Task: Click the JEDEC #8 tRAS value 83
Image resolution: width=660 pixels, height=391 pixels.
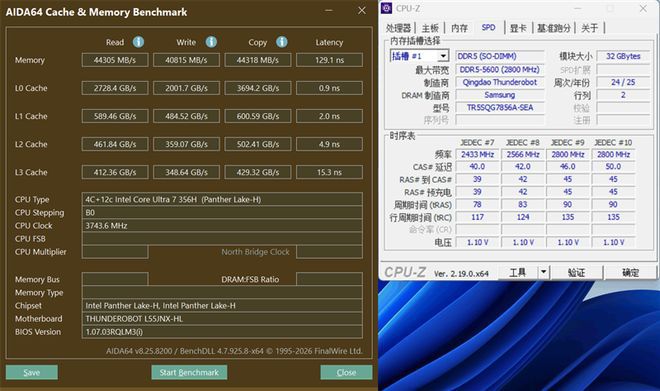Action: pos(523,205)
